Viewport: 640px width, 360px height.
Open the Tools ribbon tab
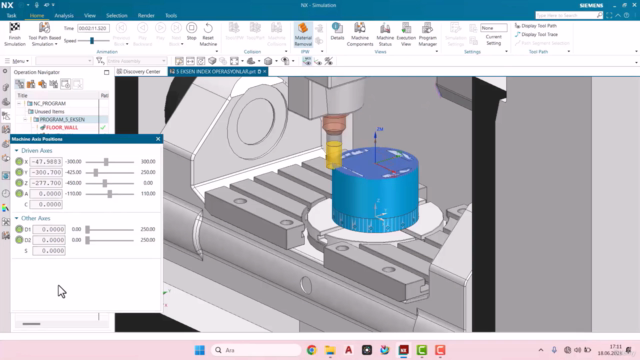click(x=171, y=16)
